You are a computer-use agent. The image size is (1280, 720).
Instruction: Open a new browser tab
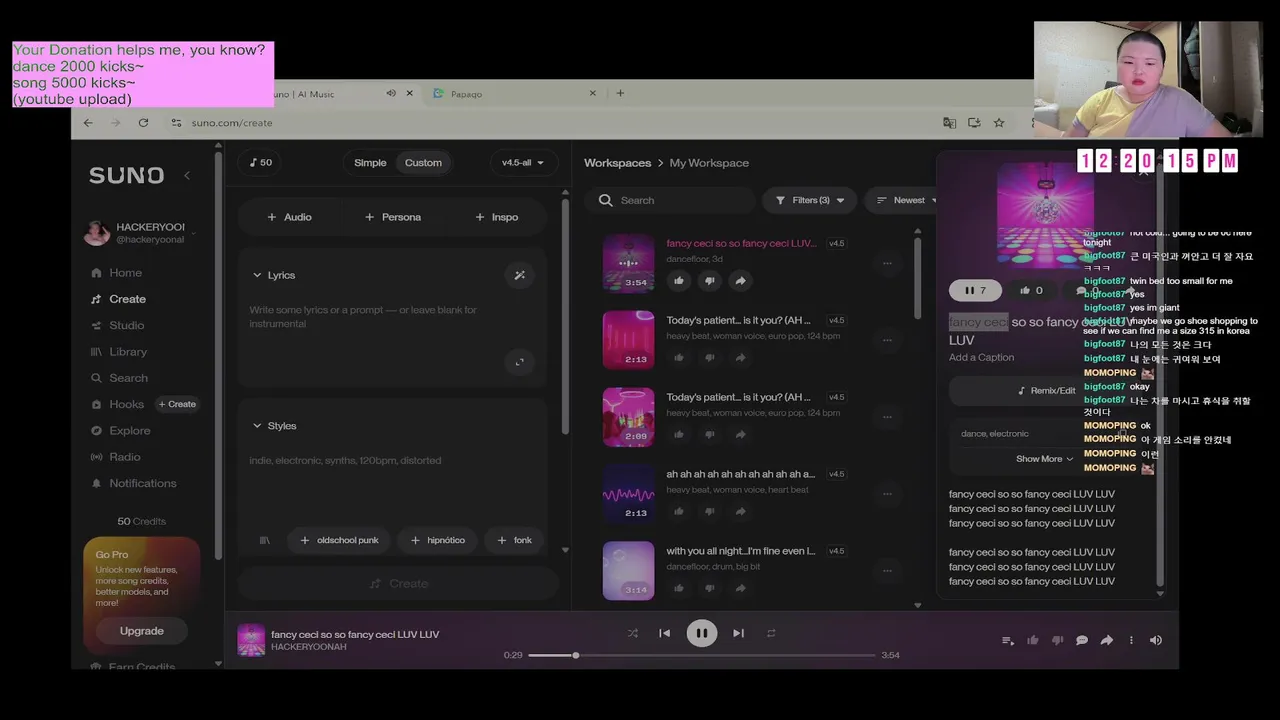[620, 93]
